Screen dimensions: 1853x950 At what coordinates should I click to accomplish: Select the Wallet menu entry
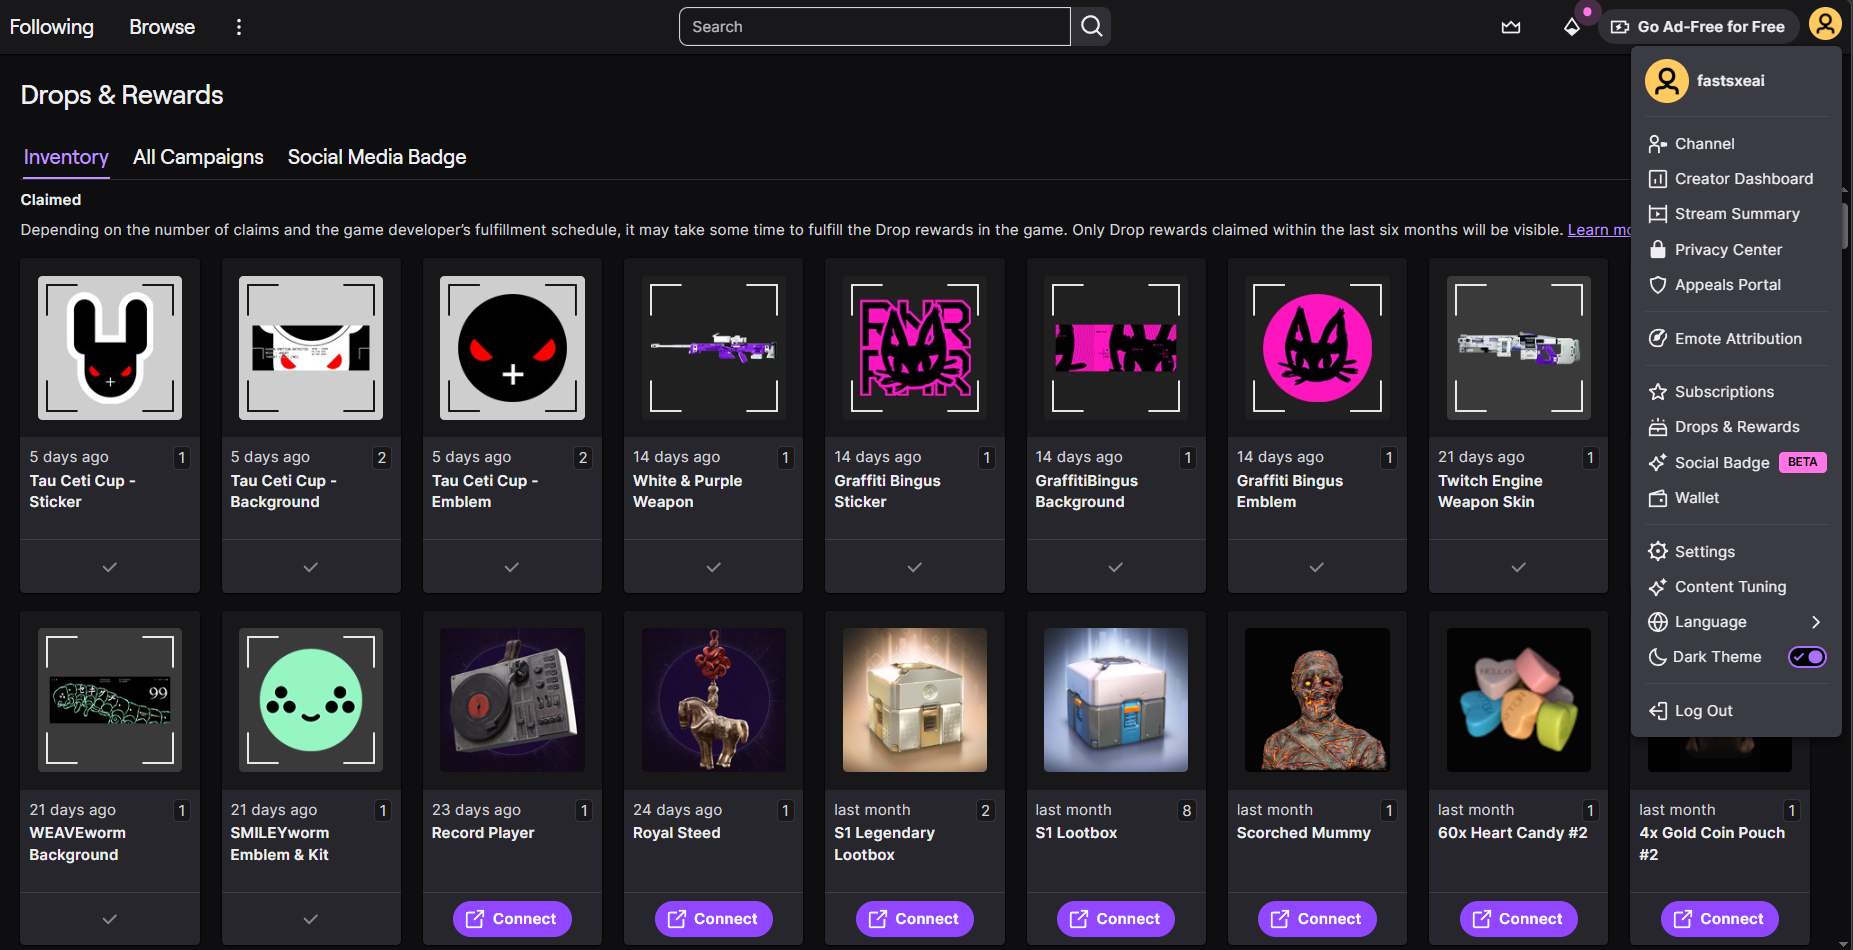1696,498
